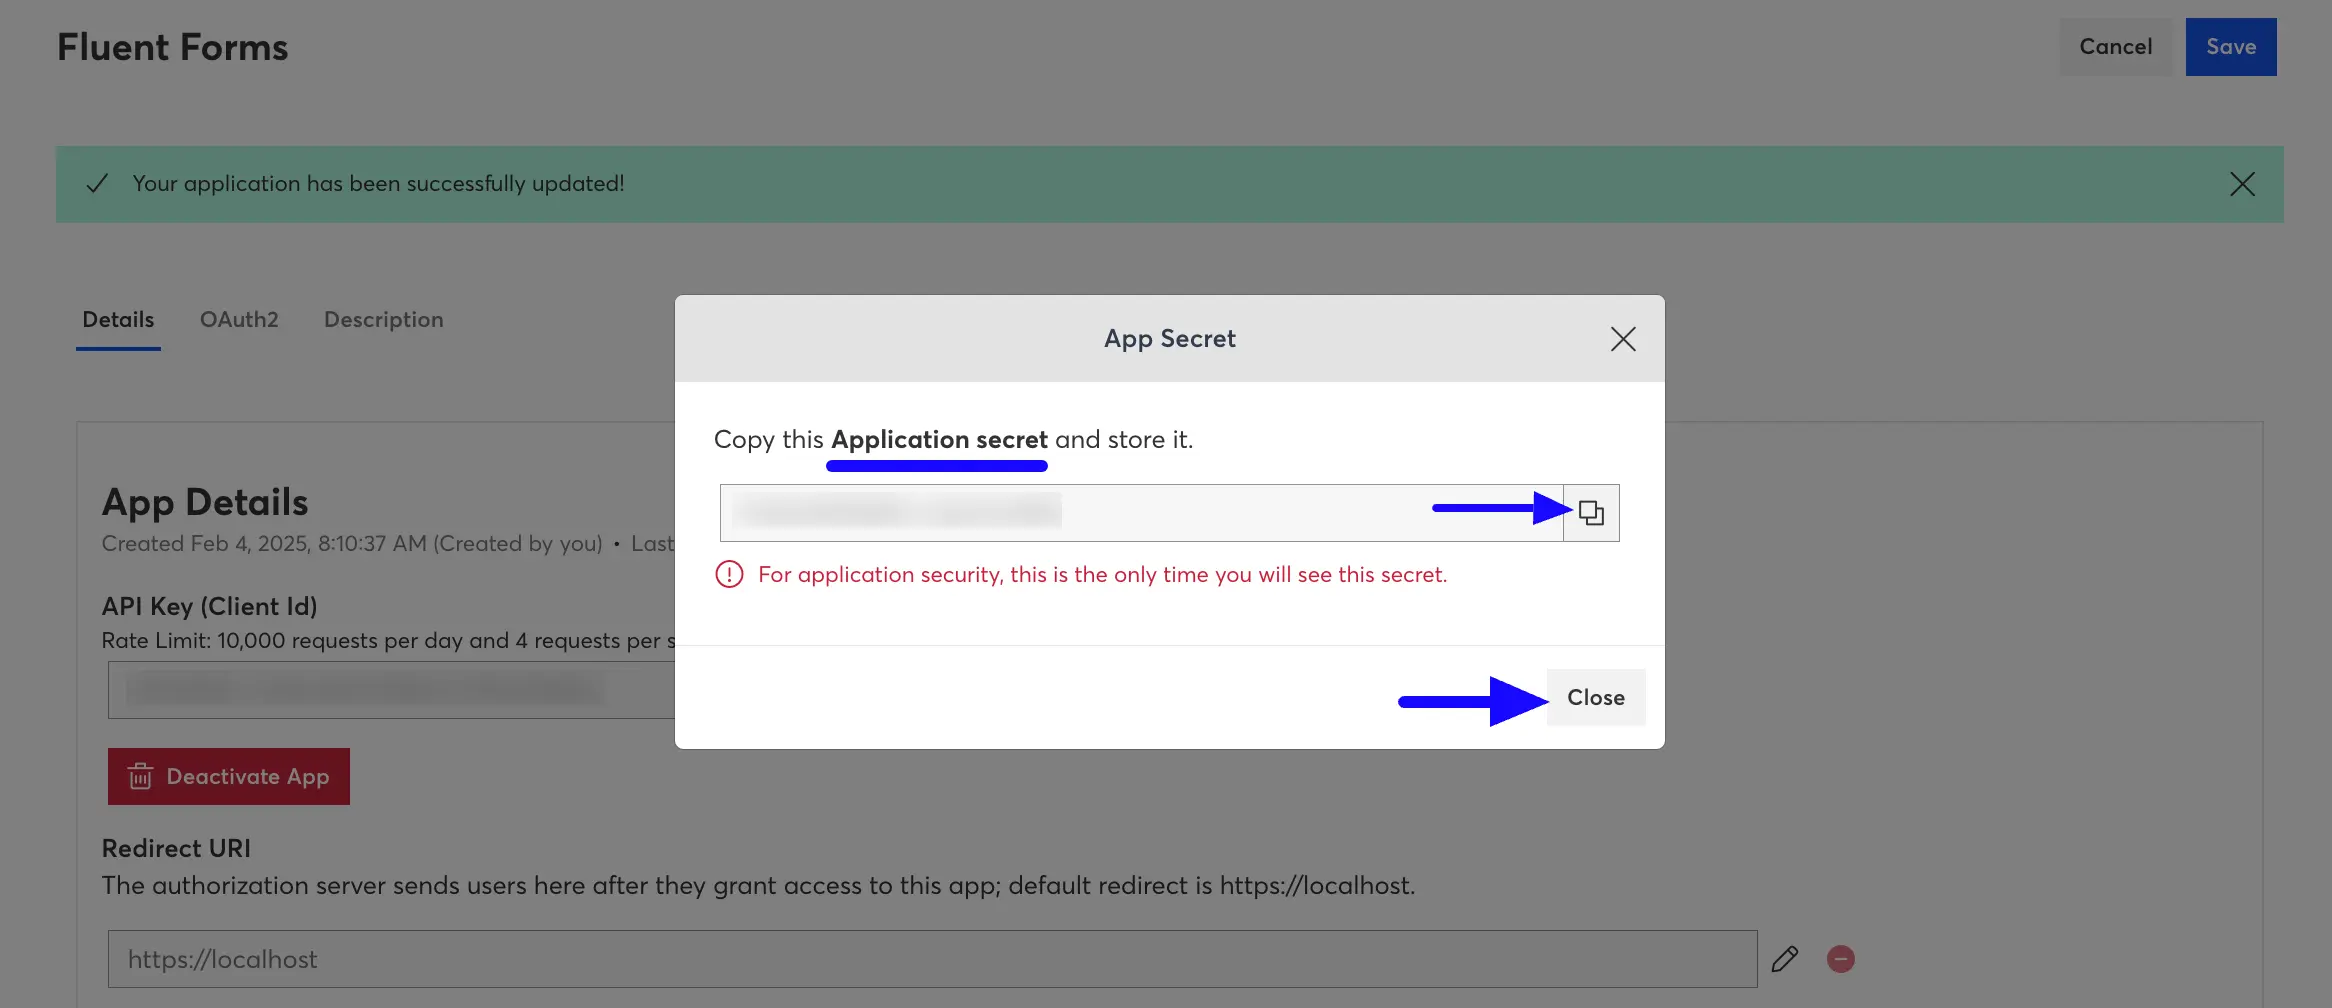The image size is (2332, 1008).
Task: Click the red warning icon in dialog
Action: click(729, 575)
